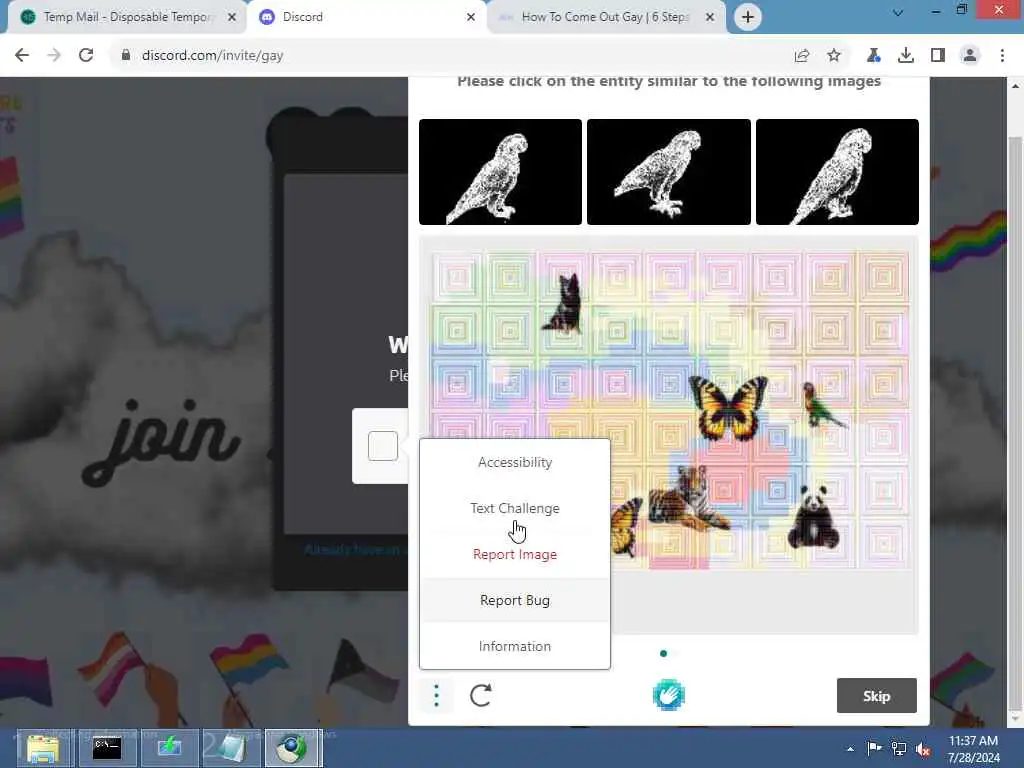The image size is (1024, 768).
Task: Show hidden system tray icons
Action: [850, 749]
